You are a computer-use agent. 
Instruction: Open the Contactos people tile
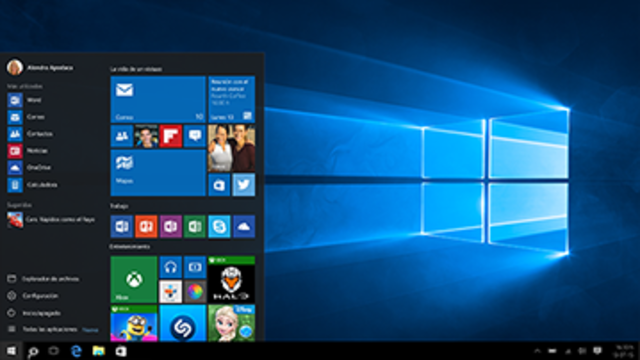tap(122, 136)
